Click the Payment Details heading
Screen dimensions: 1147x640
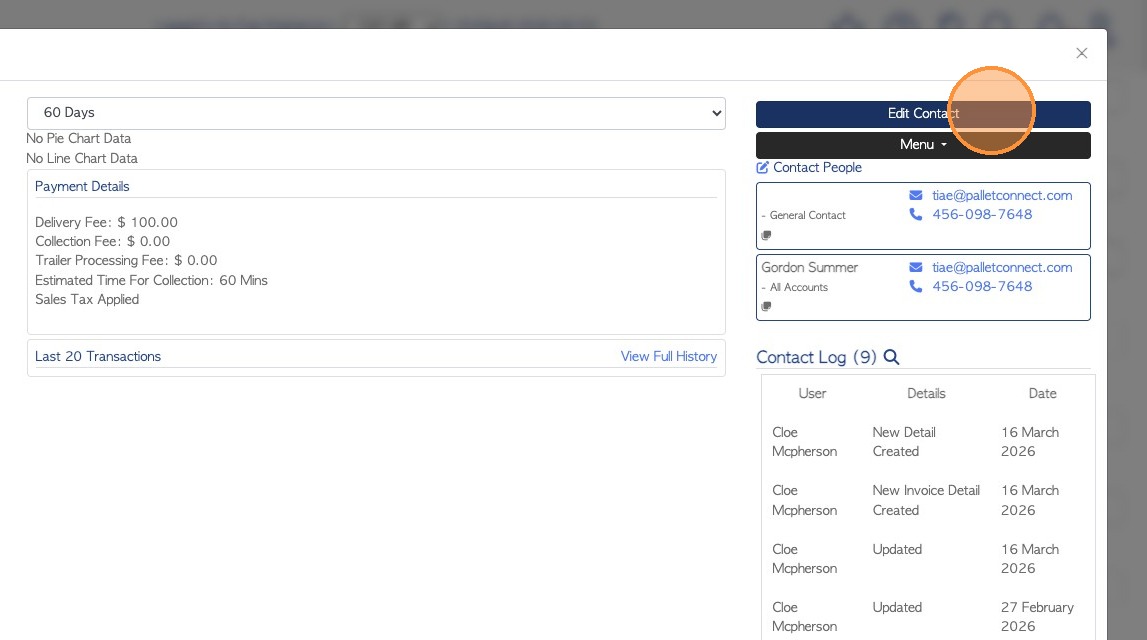[x=82, y=187]
